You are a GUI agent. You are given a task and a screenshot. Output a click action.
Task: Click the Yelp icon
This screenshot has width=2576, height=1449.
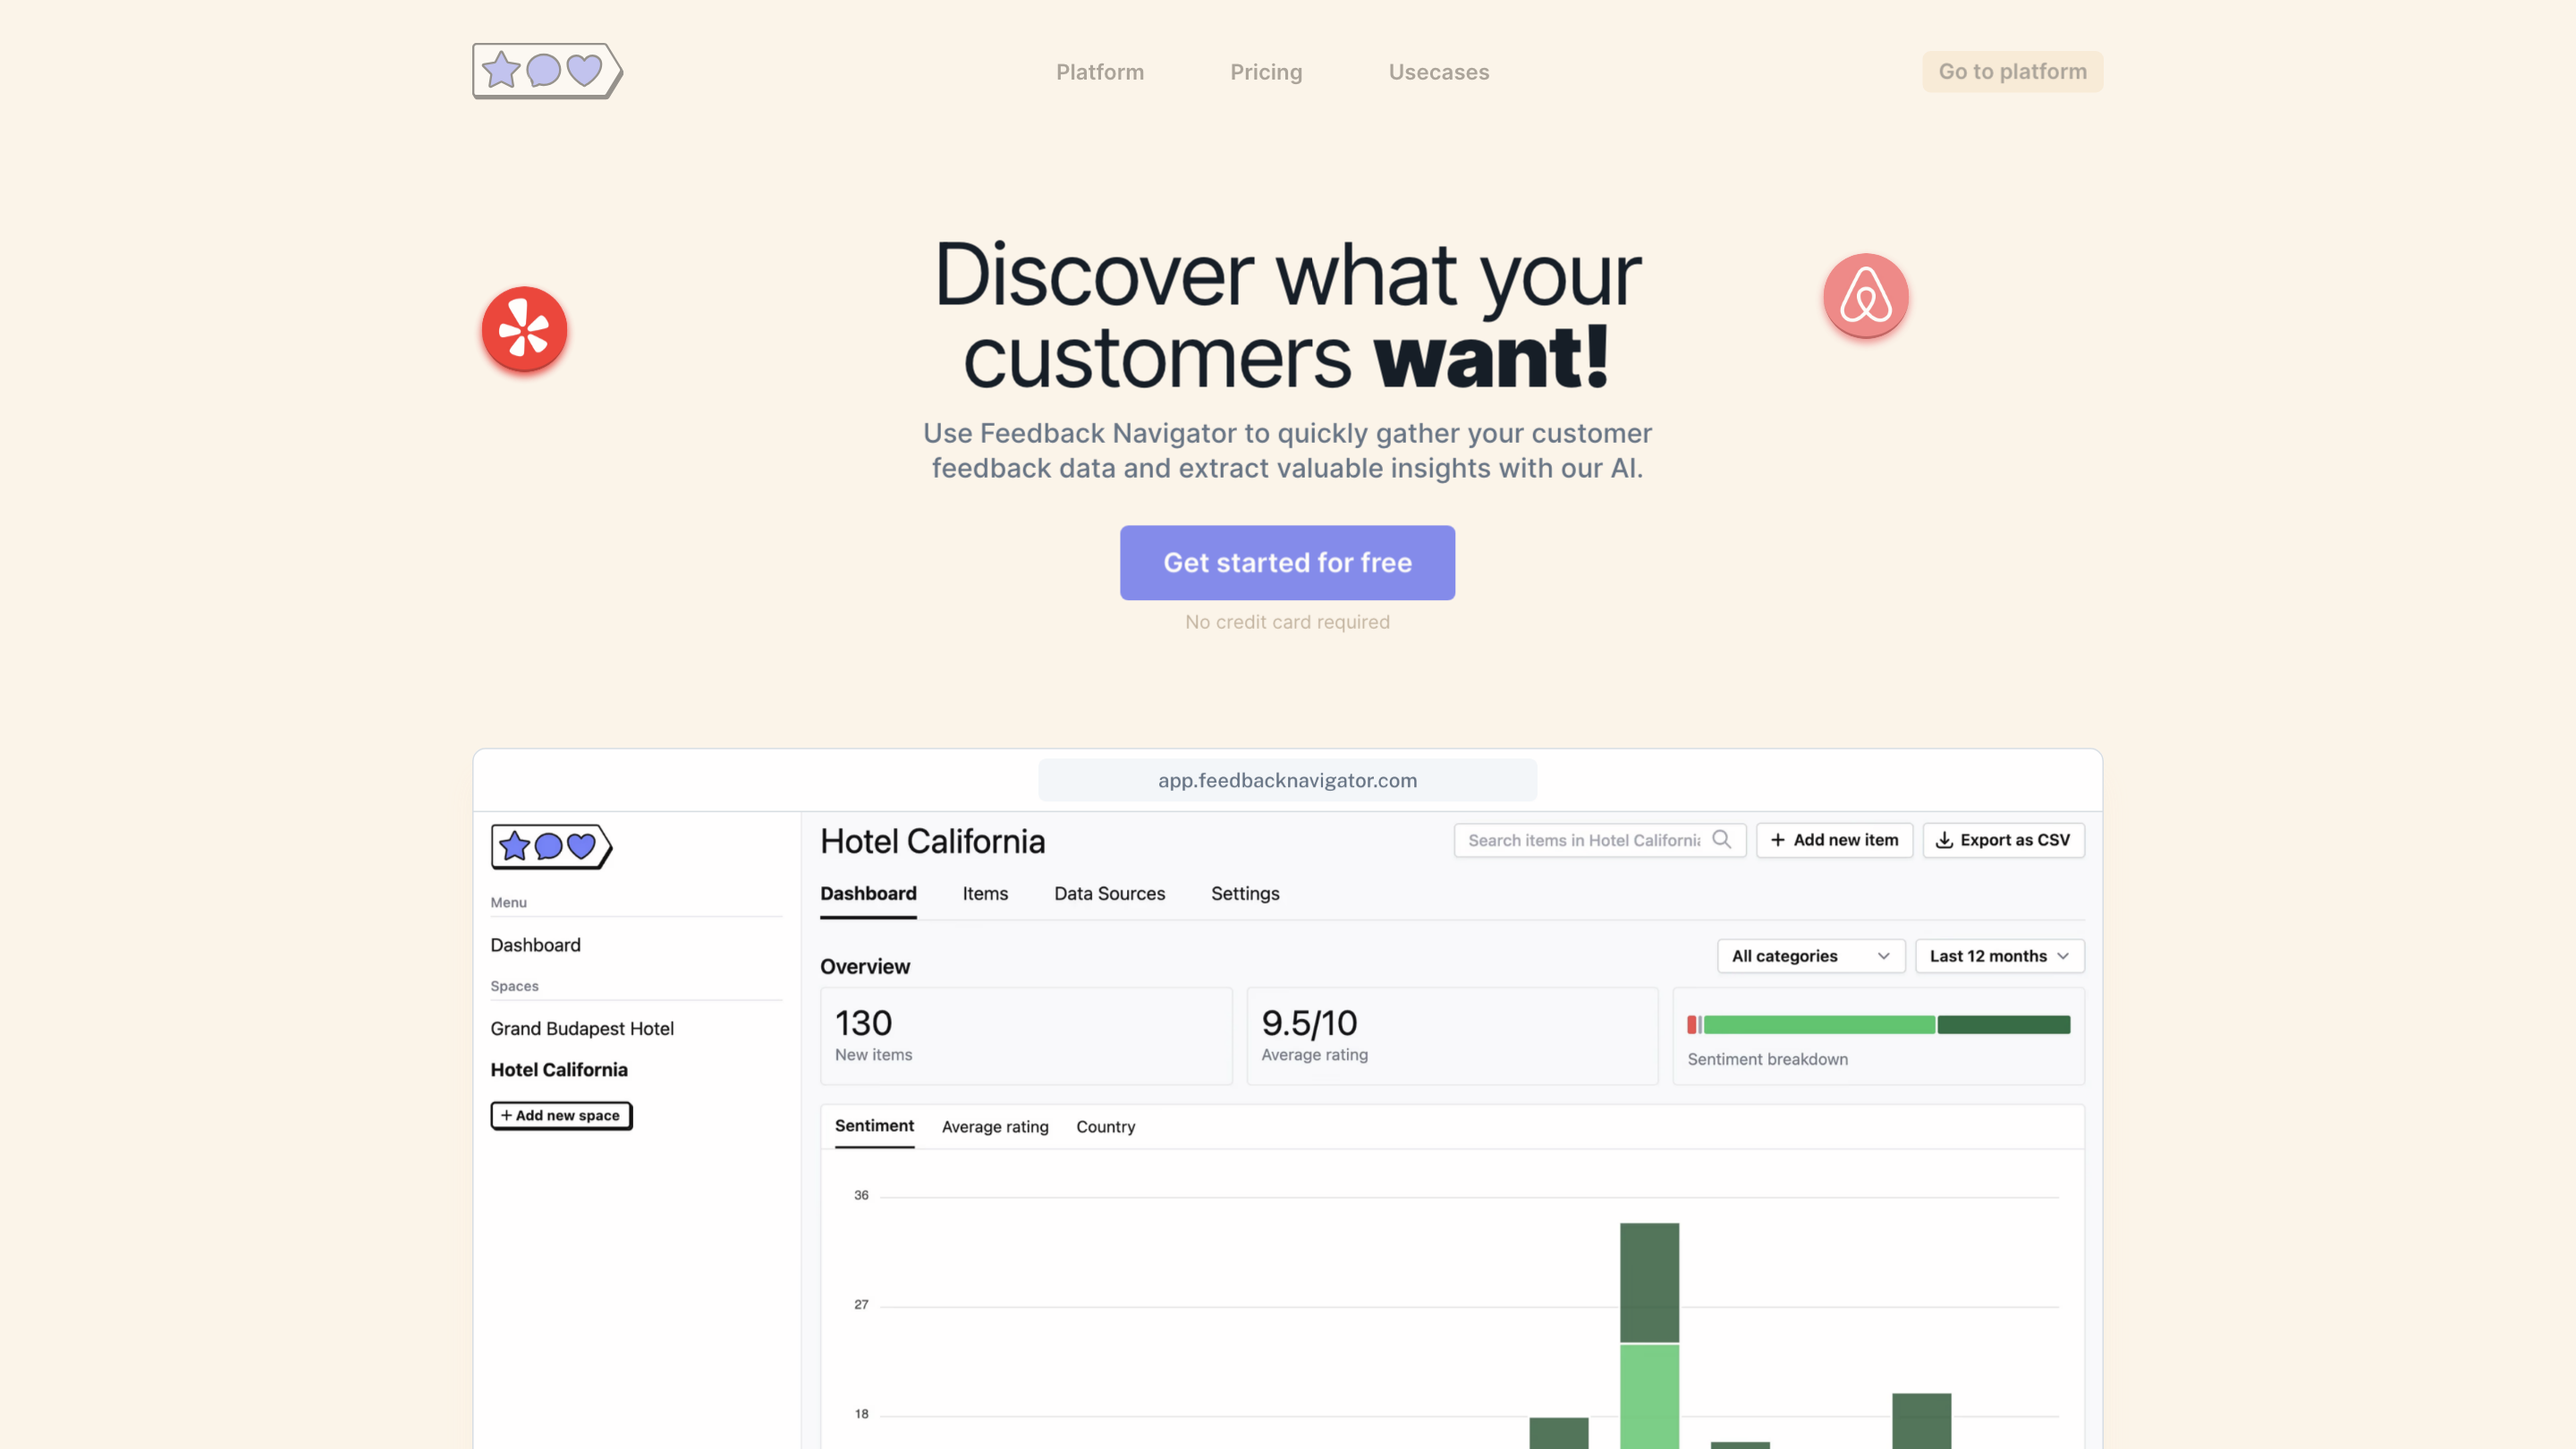point(524,329)
